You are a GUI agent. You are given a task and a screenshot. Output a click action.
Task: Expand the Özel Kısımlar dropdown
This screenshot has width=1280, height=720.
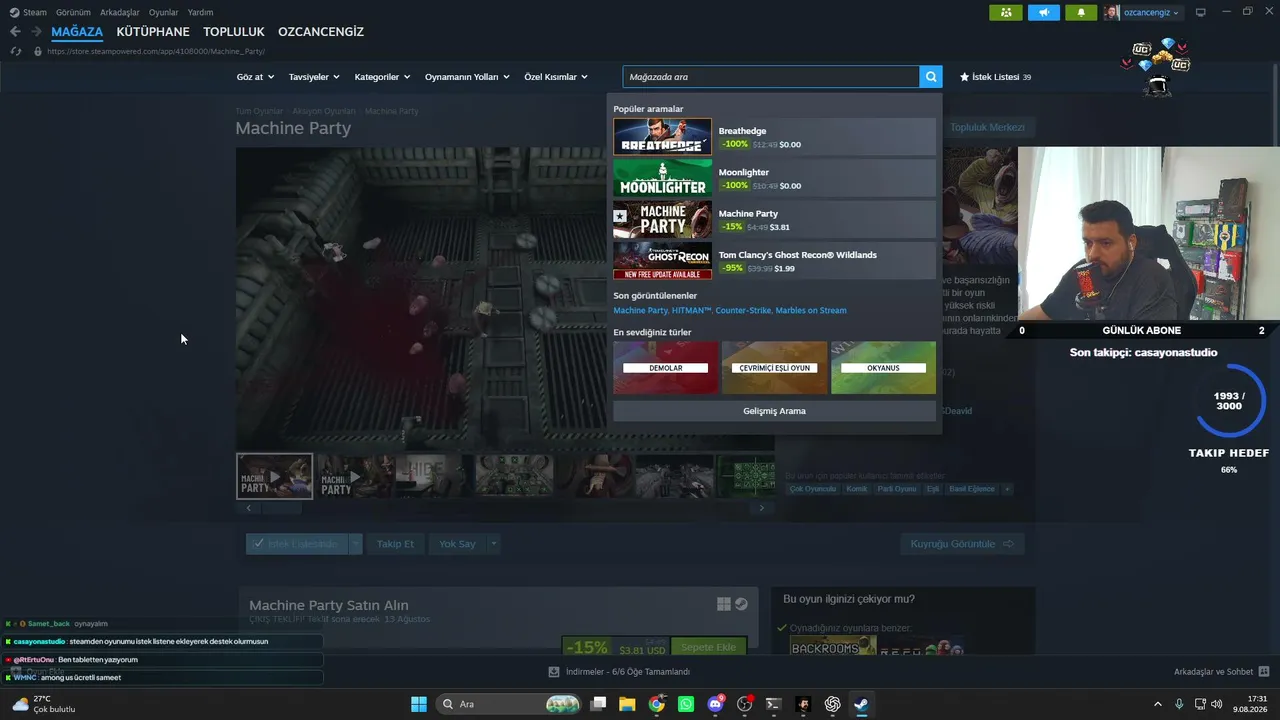(x=556, y=77)
